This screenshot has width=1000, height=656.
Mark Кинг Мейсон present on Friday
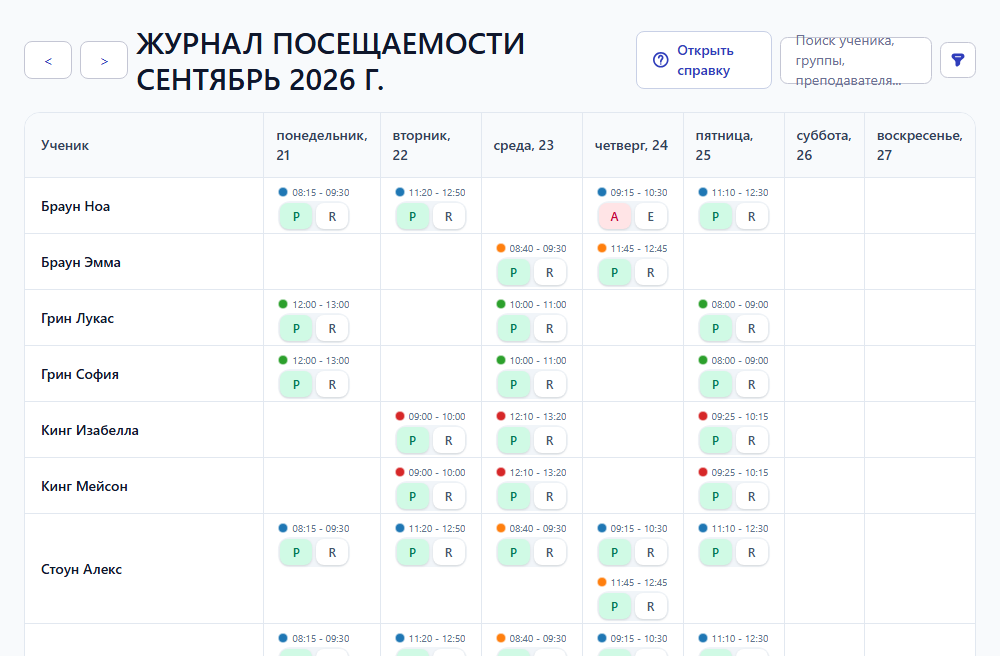point(715,497)
